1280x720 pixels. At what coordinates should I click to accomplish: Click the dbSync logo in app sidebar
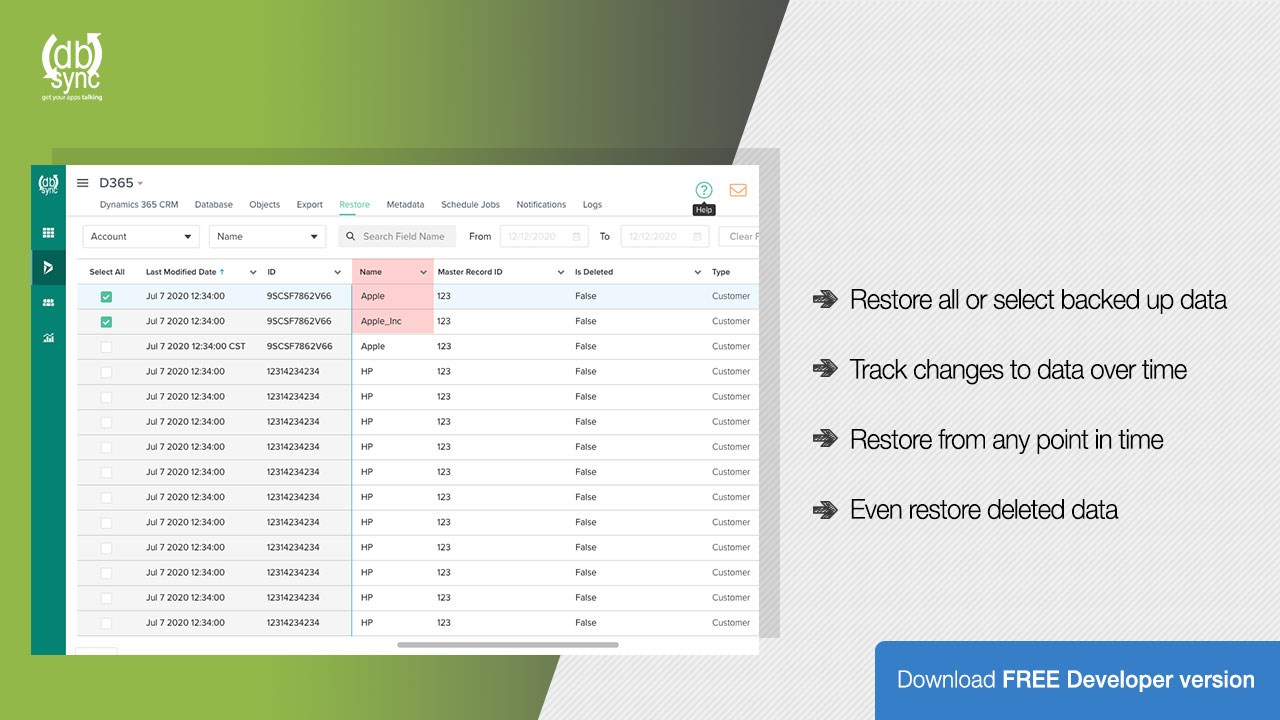click(x=48, y=184)
